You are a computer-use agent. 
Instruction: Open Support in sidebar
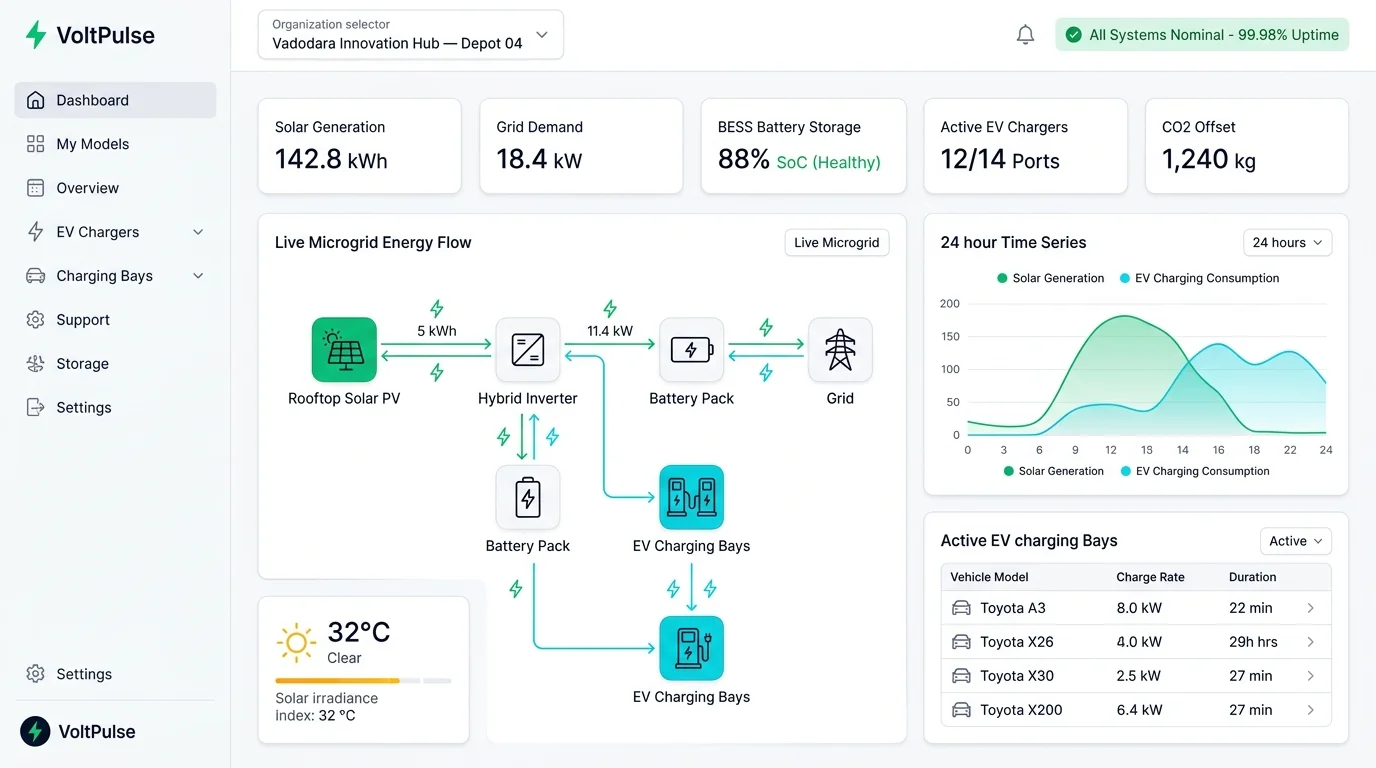coord(115,320)
